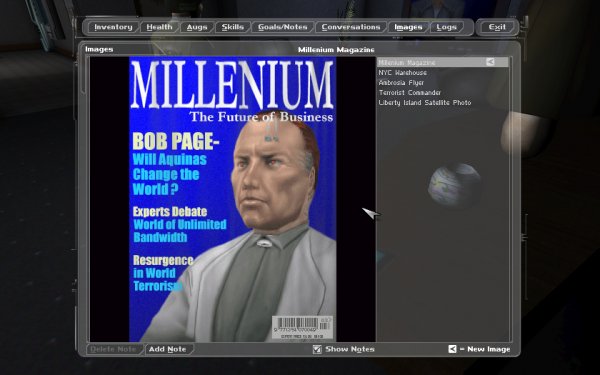Click the Add Note button
Screen dimensions: 600x375
(x=168, y=349)
